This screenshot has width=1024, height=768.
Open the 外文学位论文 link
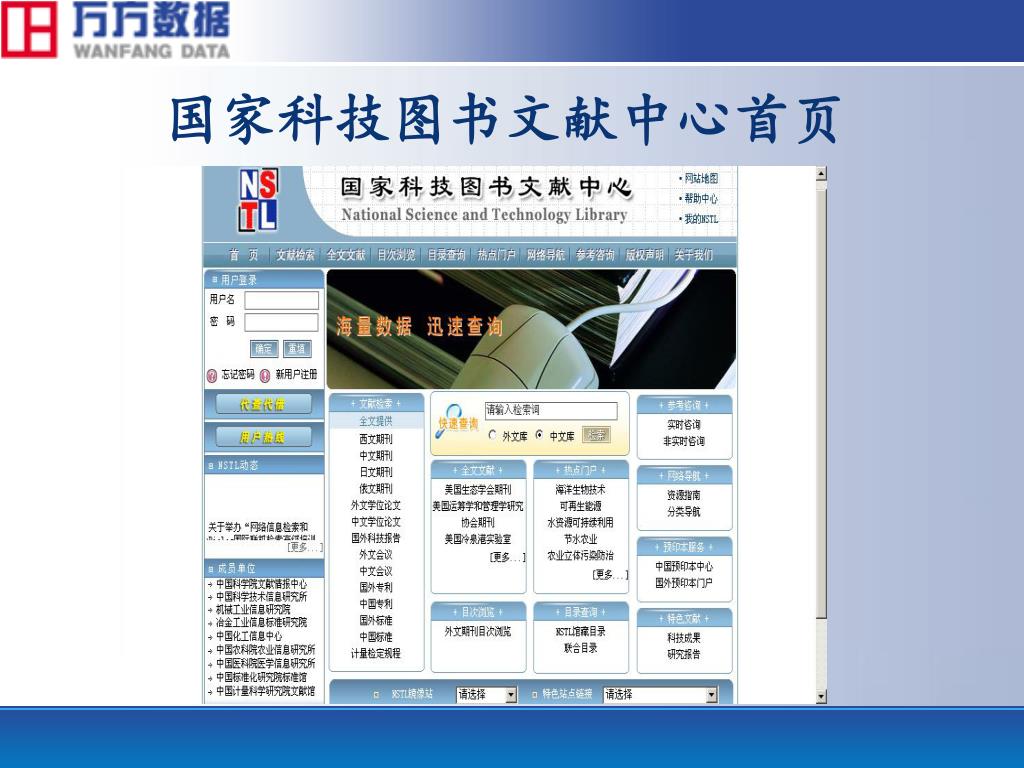coord(376,505)
